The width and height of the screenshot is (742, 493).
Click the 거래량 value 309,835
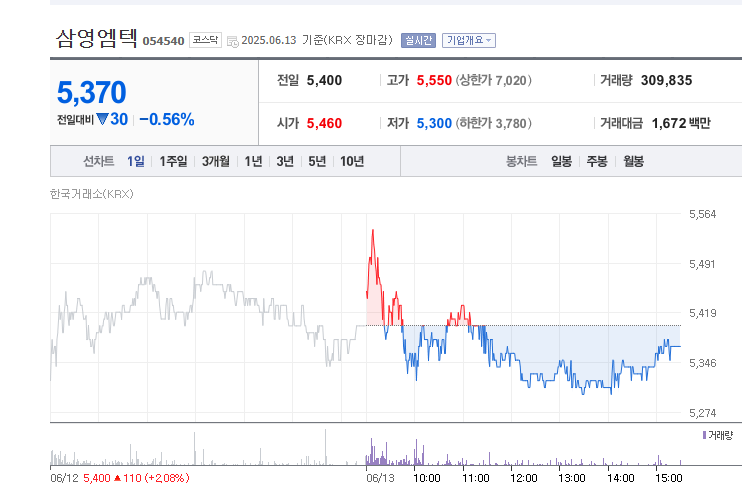[x=666, y=80]
